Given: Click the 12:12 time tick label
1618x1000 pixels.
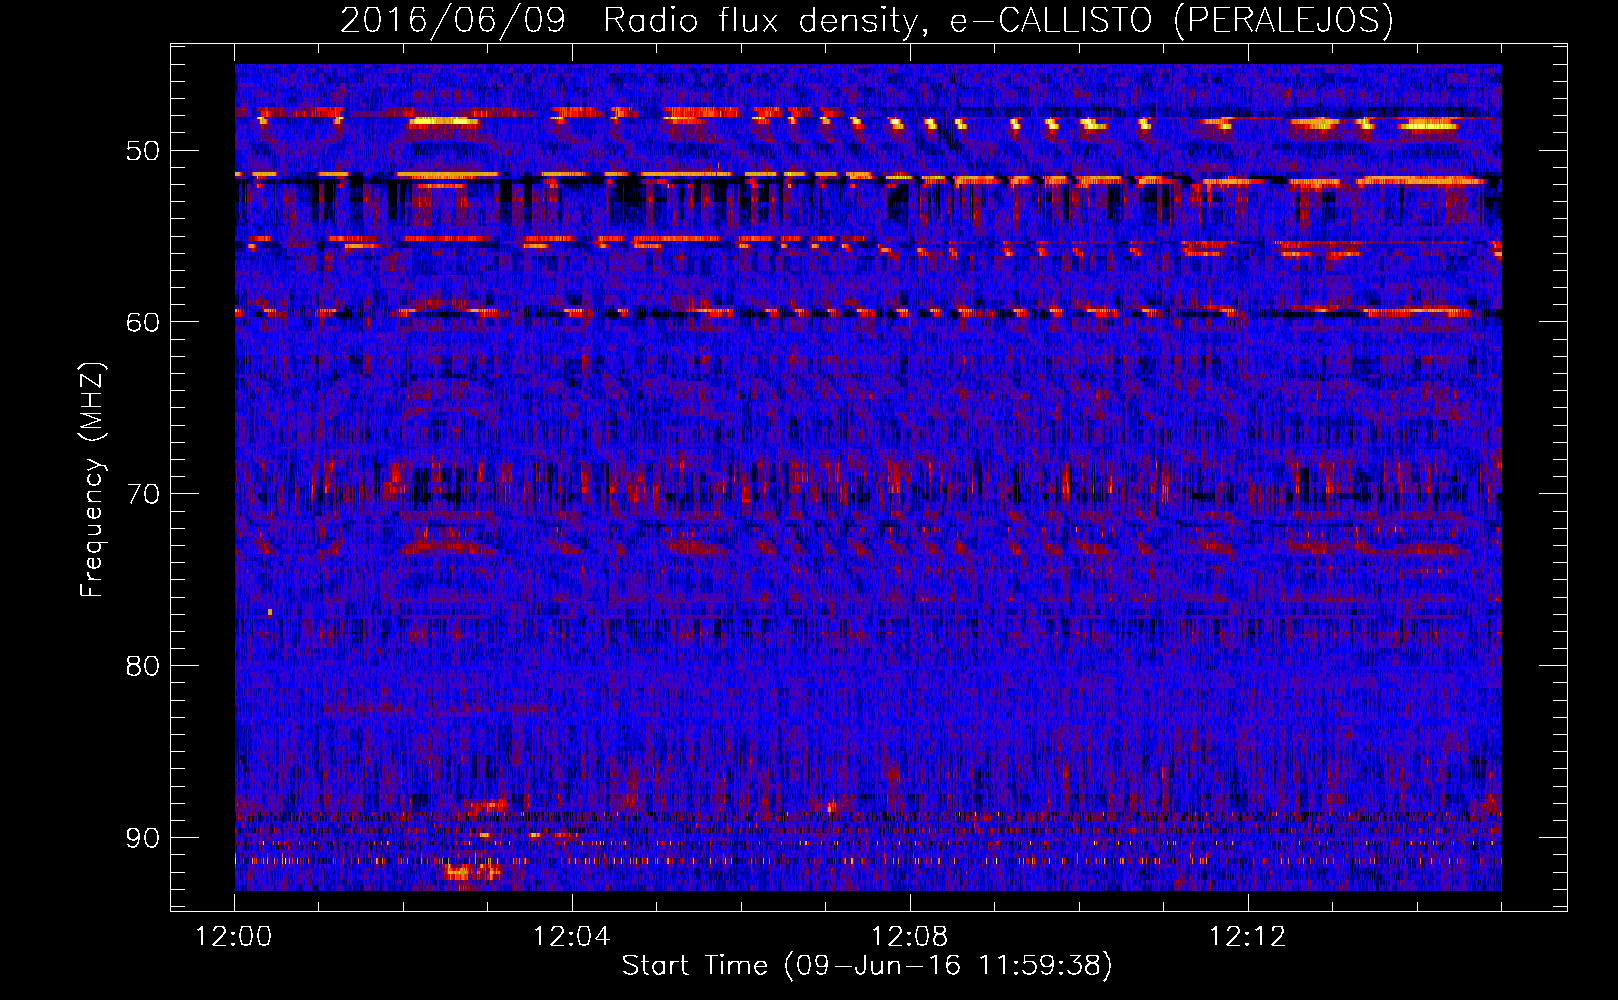Looking at the screenshot, I should (1247, 937).
